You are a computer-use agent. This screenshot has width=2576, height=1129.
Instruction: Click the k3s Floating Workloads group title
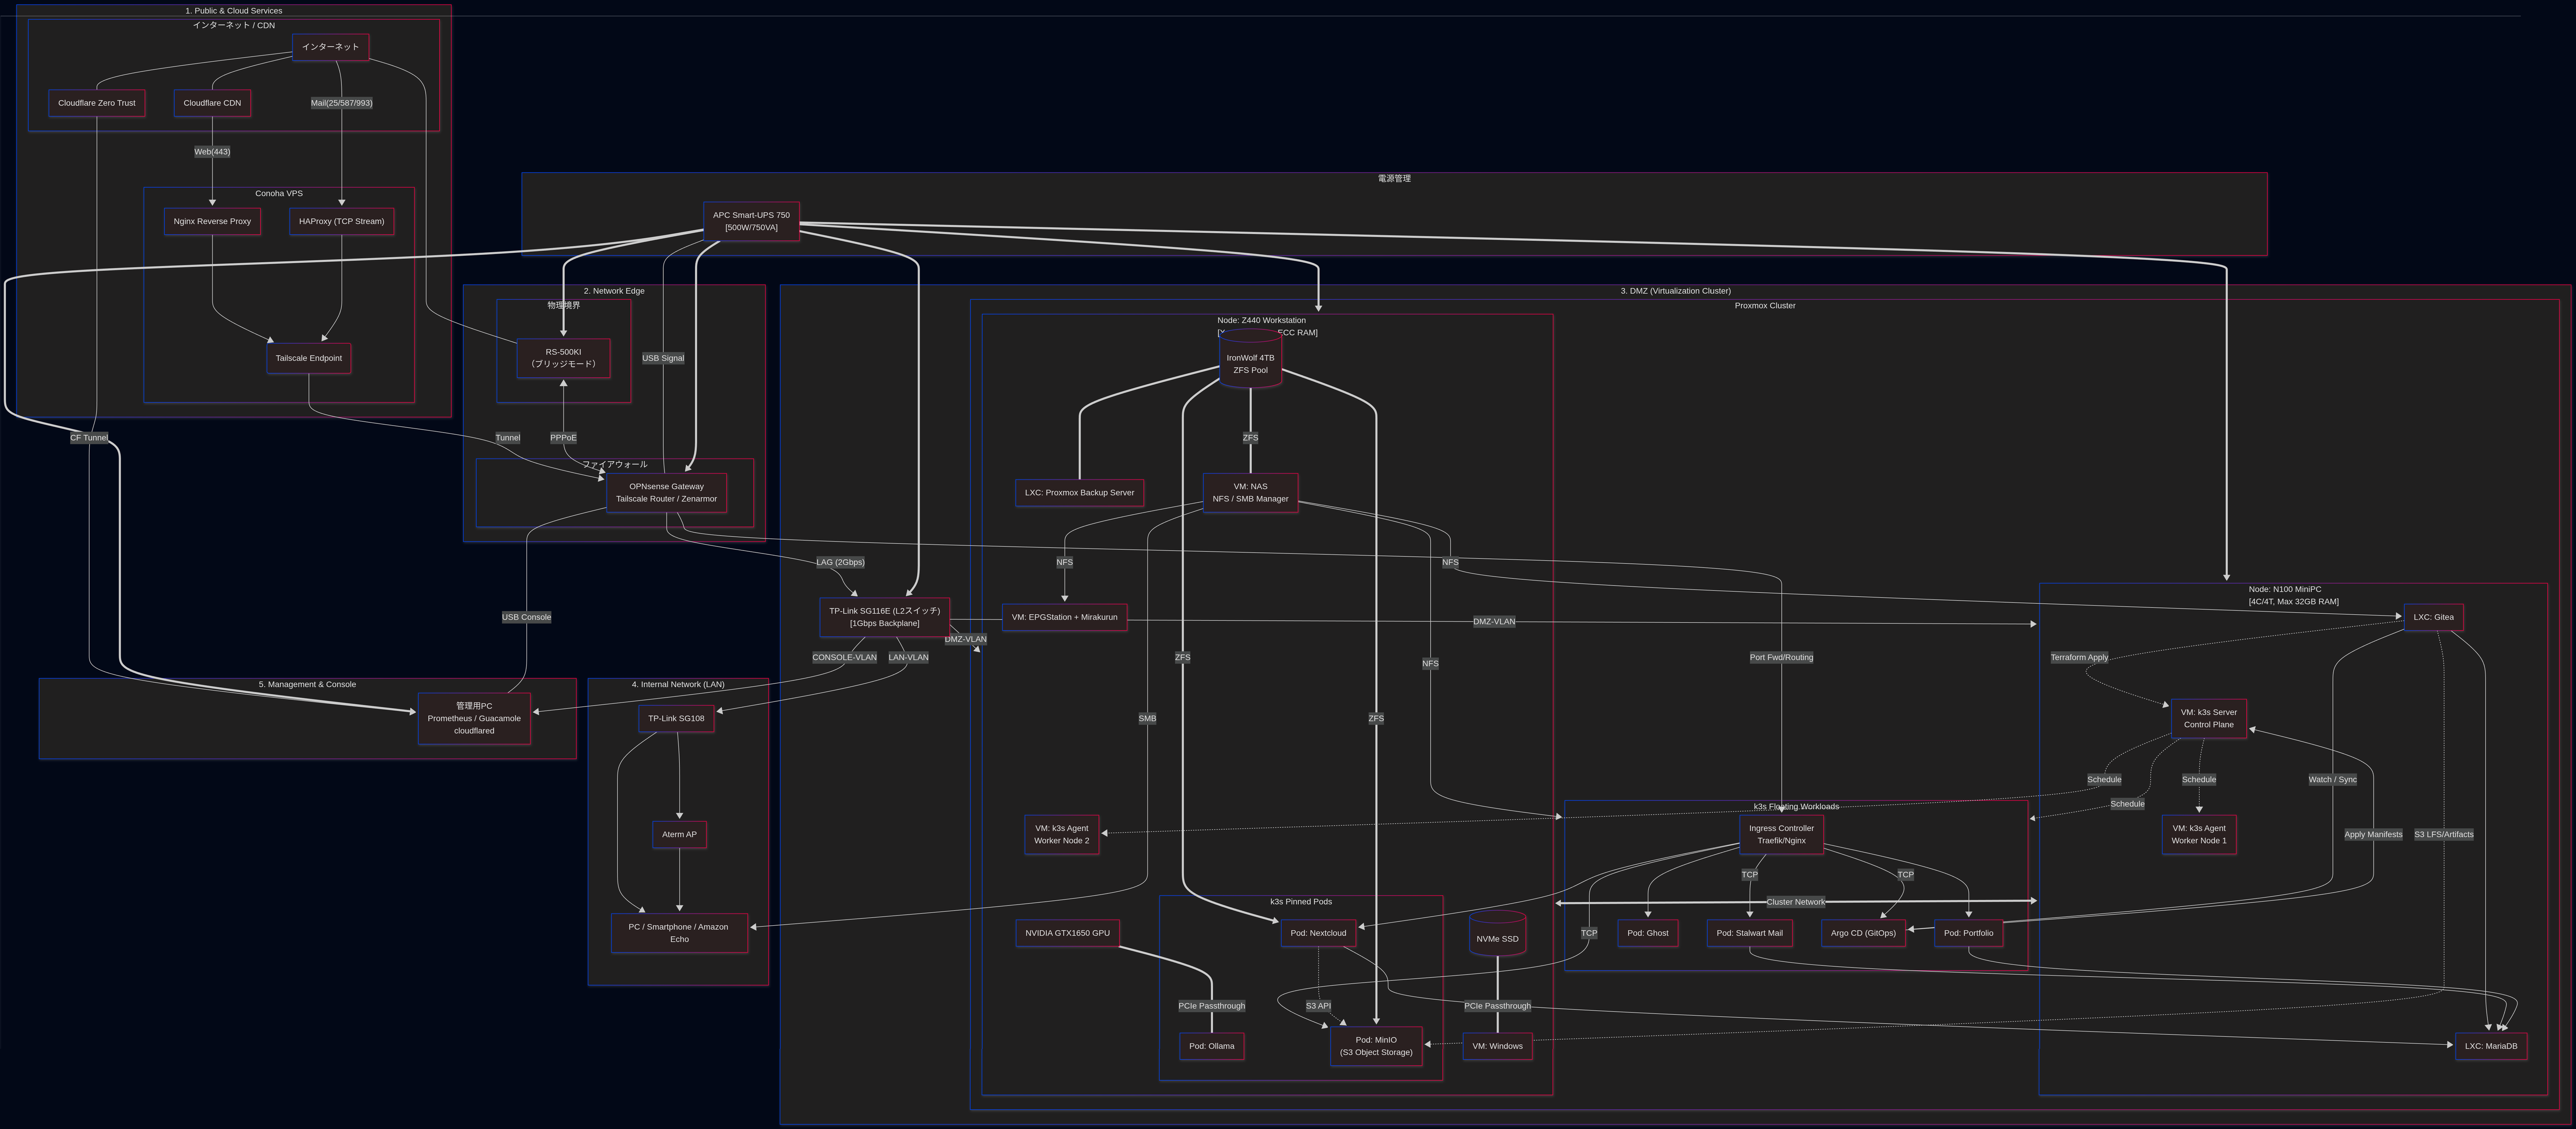point(1796,807)
